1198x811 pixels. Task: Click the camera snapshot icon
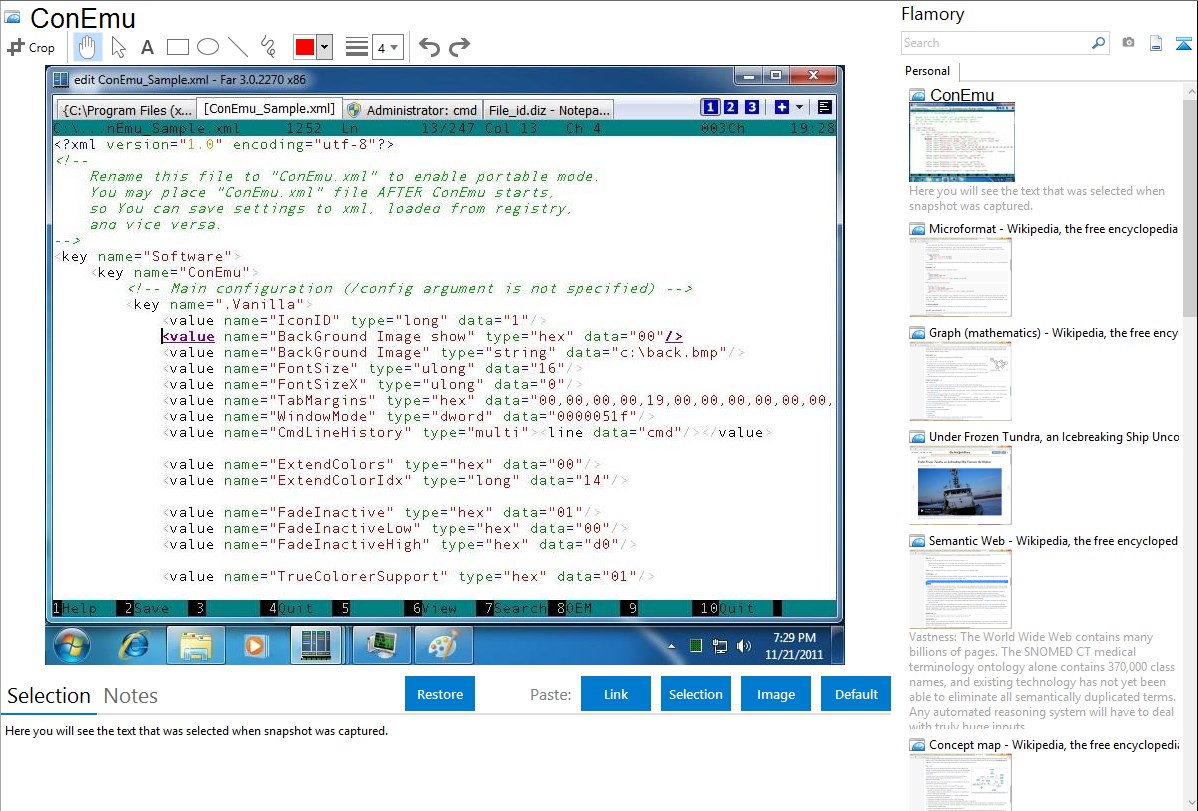click(1128, 43)
